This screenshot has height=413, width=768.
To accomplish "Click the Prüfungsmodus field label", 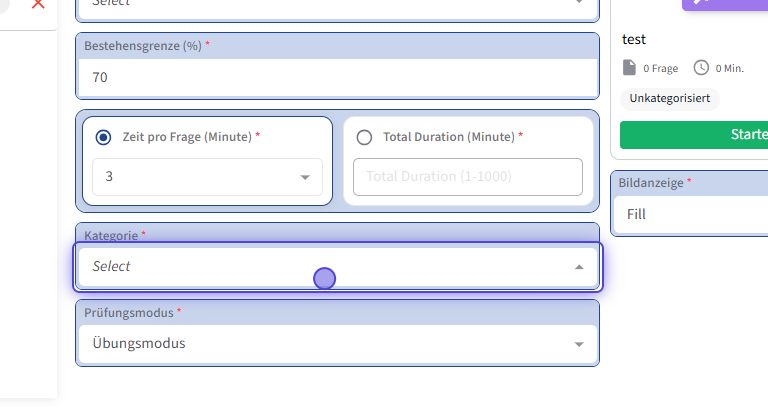I will point(129,312).
